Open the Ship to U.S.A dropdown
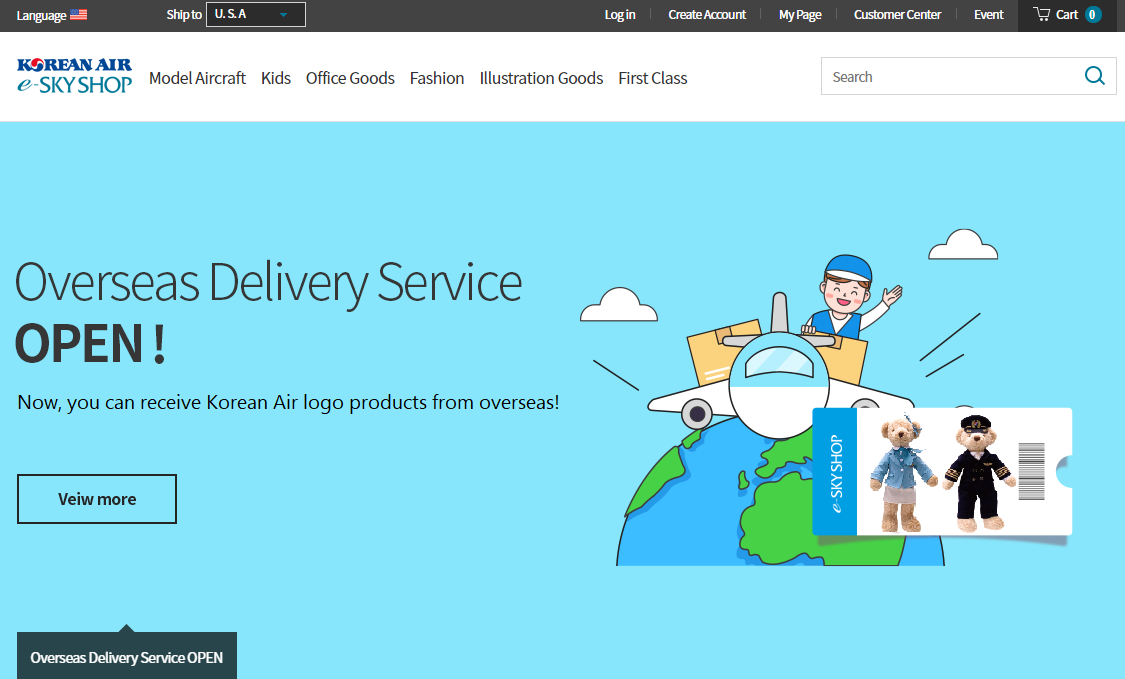 [255, 14]
